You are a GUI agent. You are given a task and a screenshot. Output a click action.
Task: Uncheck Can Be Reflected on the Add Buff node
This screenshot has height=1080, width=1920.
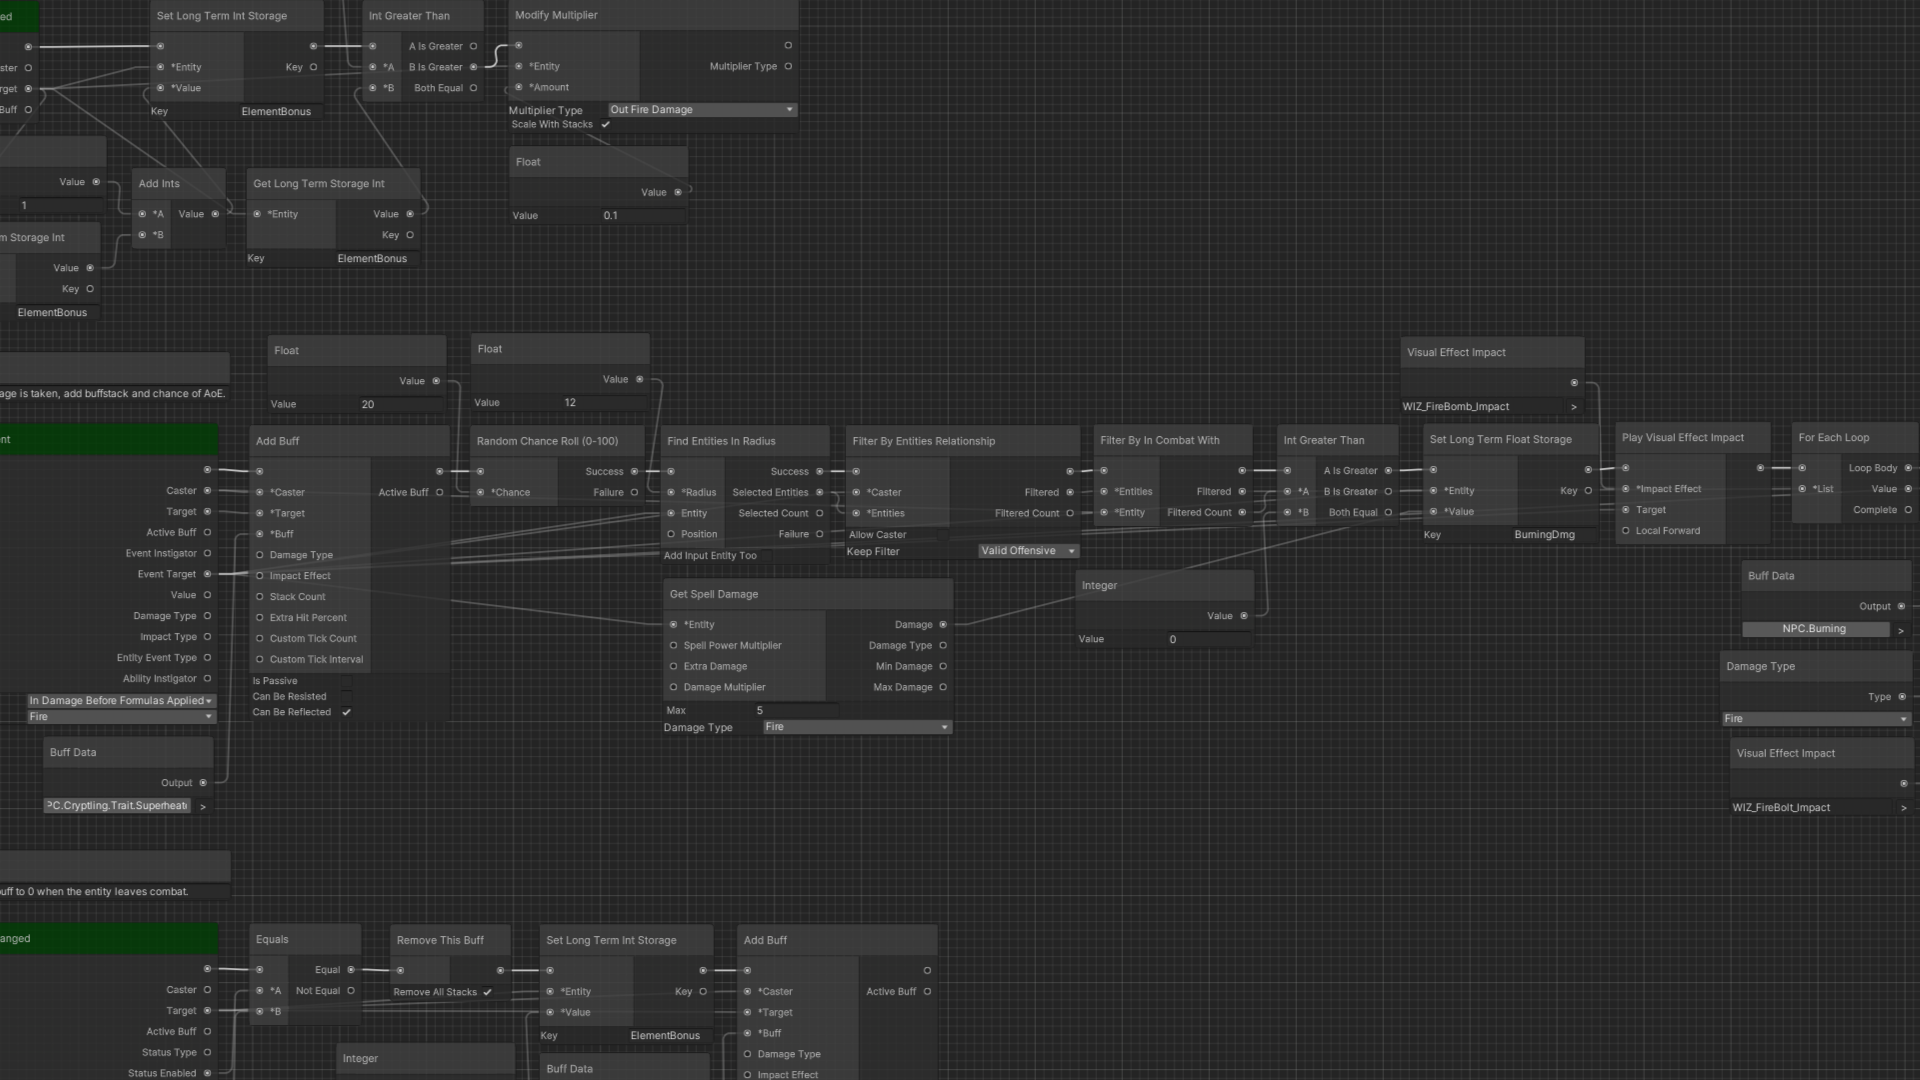(347, 712)
